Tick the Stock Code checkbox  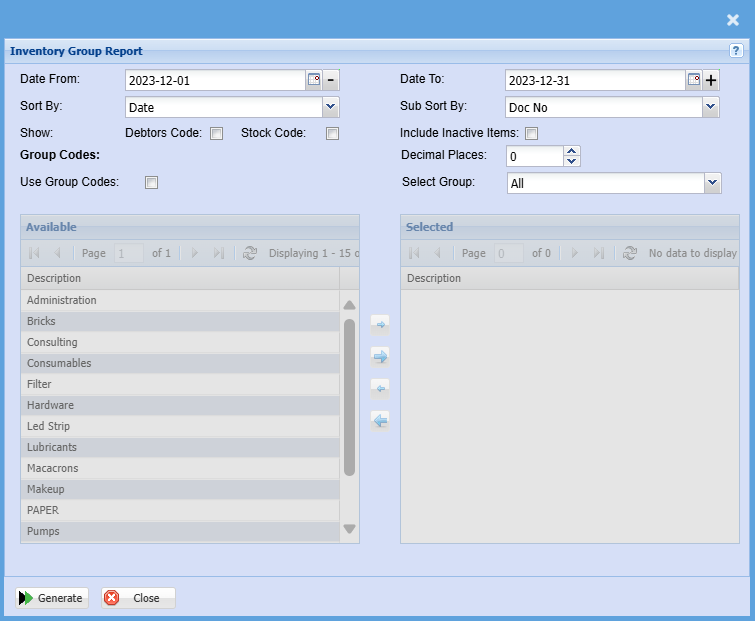coord(333,134)
